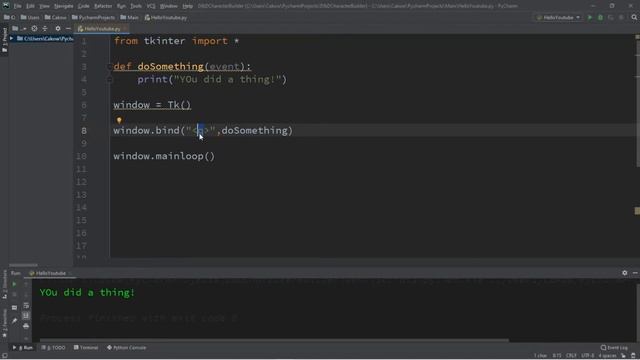This screenshot has height=360, width=640.
Task: Open the Navigate menu
Action: [x=64, y=6]
